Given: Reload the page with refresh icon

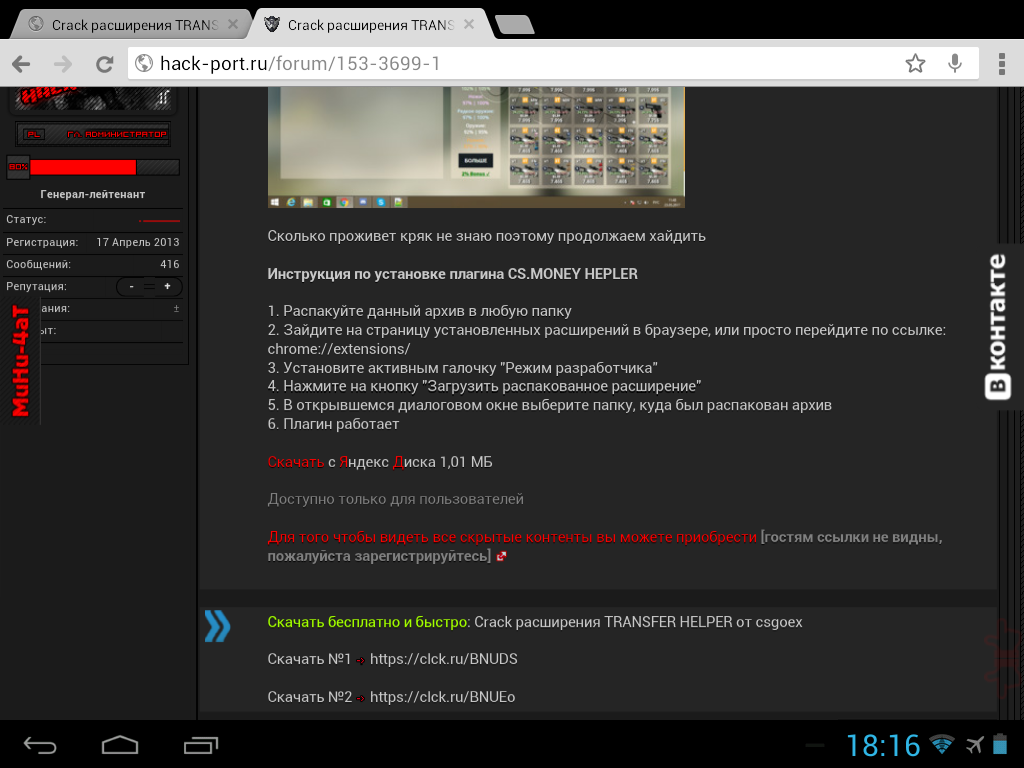Looking at the screenshot, I should (104, 63).
